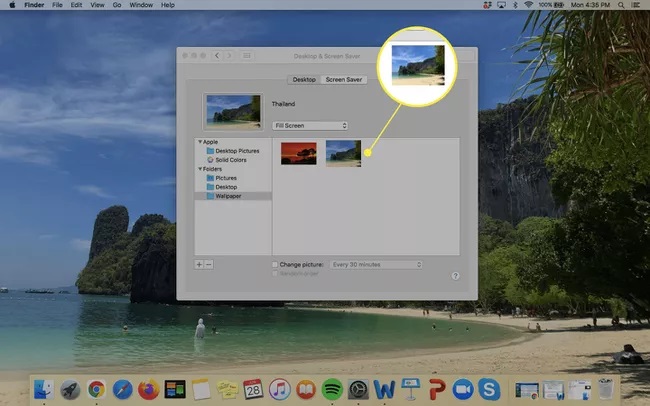The image size is (650, 406).
Task: Open the View menu
Action: point(97,5)
